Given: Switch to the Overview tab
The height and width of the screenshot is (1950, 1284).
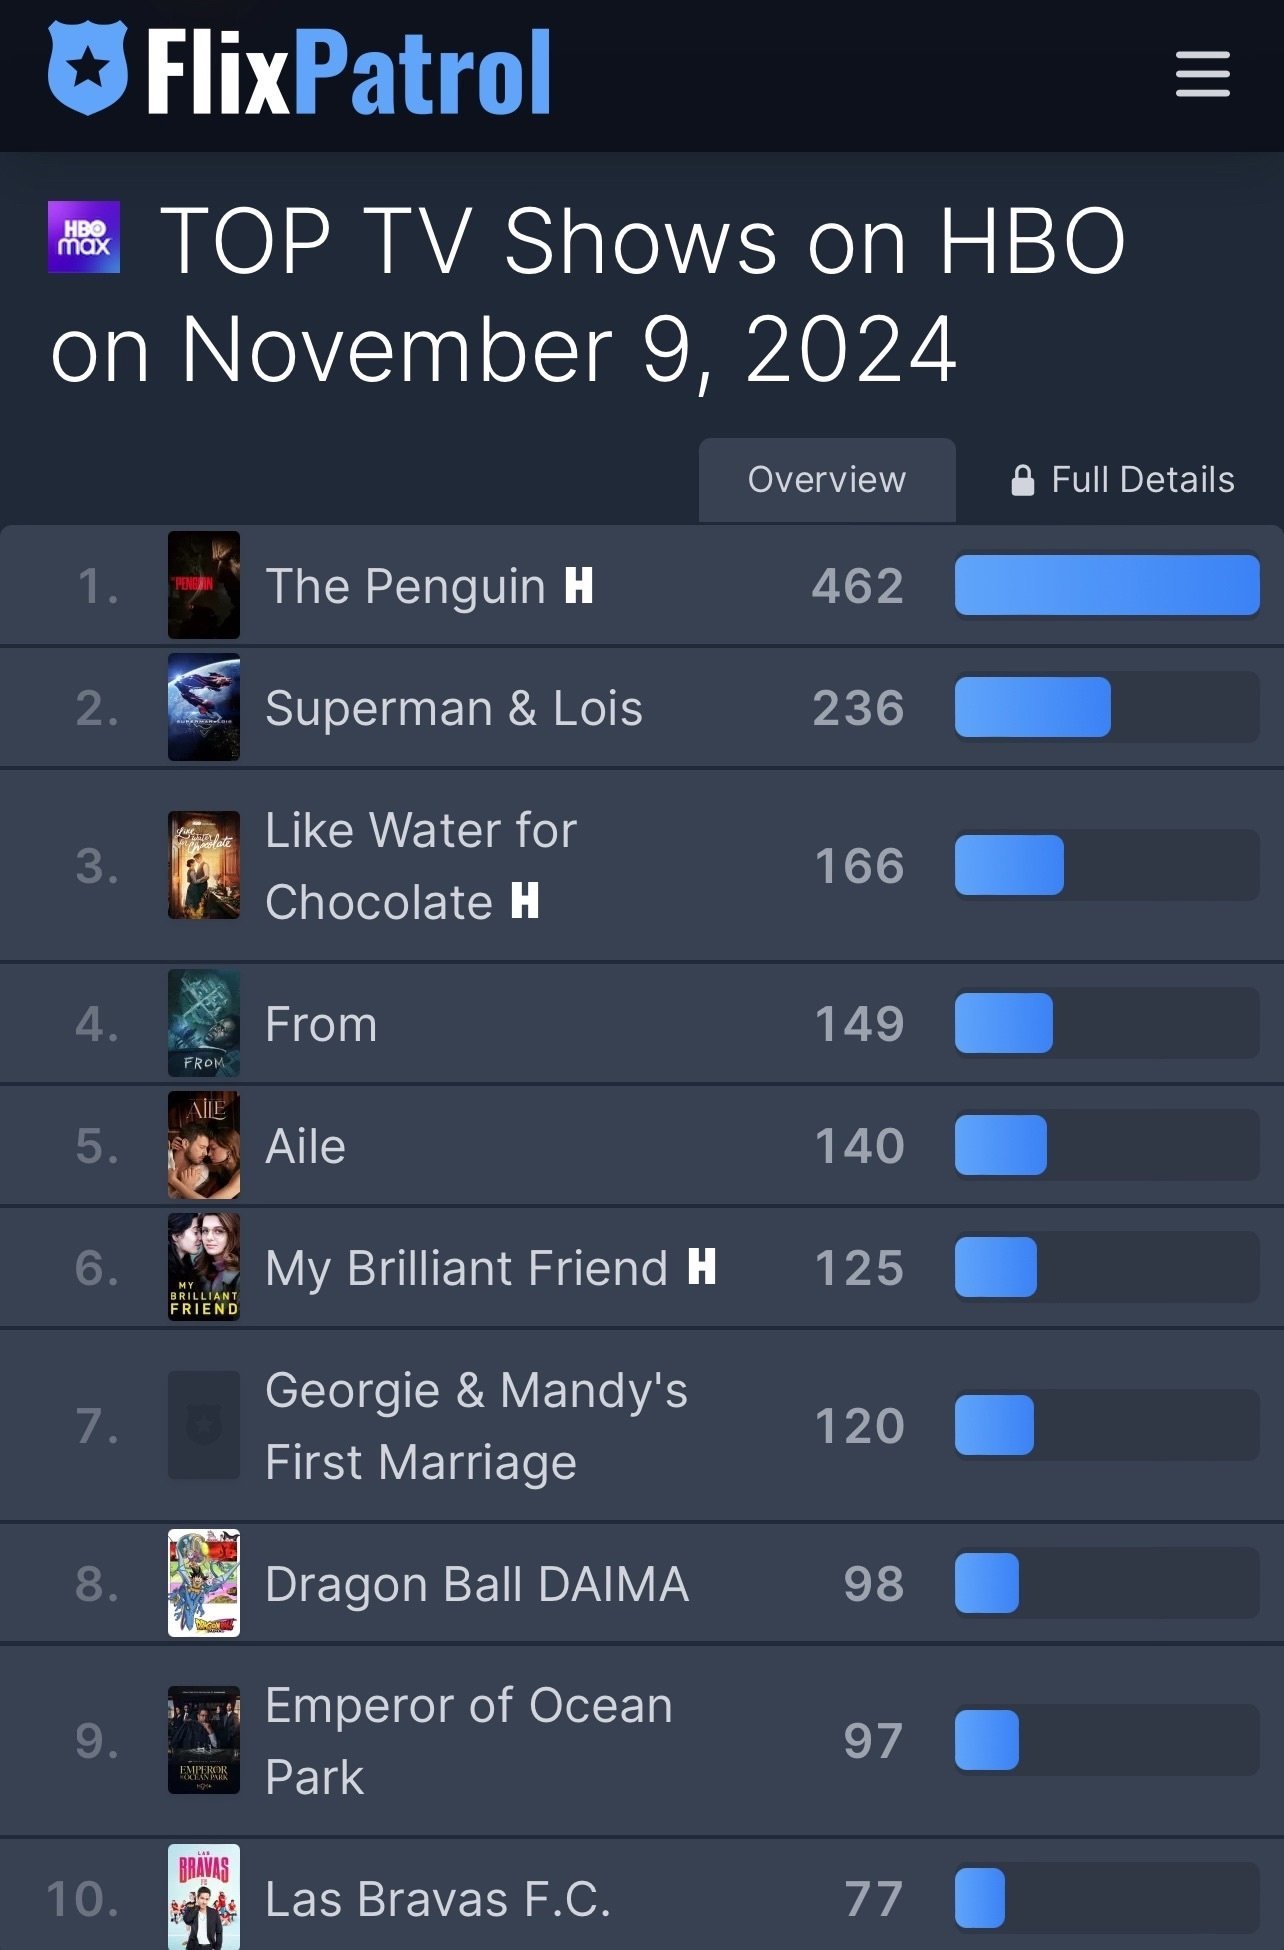Looking at the screenshot, I should [826, 480].
